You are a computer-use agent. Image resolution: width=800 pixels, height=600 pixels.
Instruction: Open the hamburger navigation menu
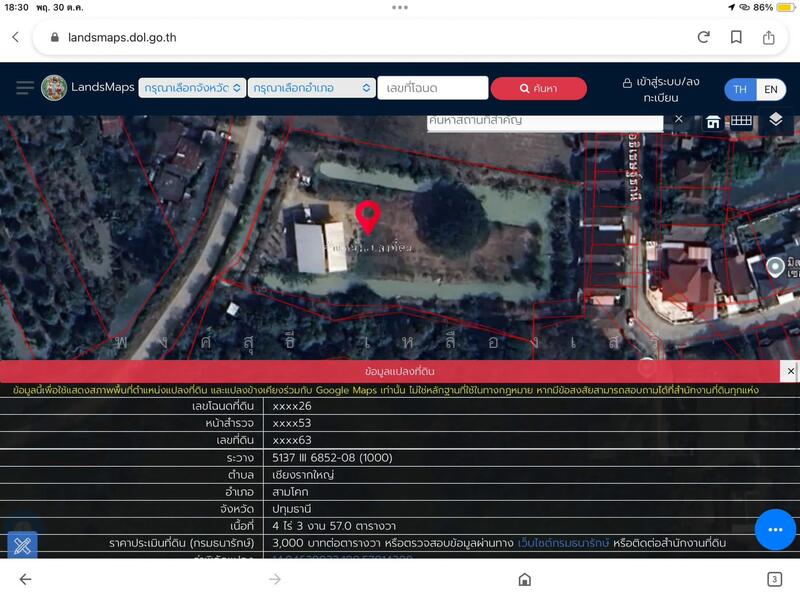click(x=25, y=88)
